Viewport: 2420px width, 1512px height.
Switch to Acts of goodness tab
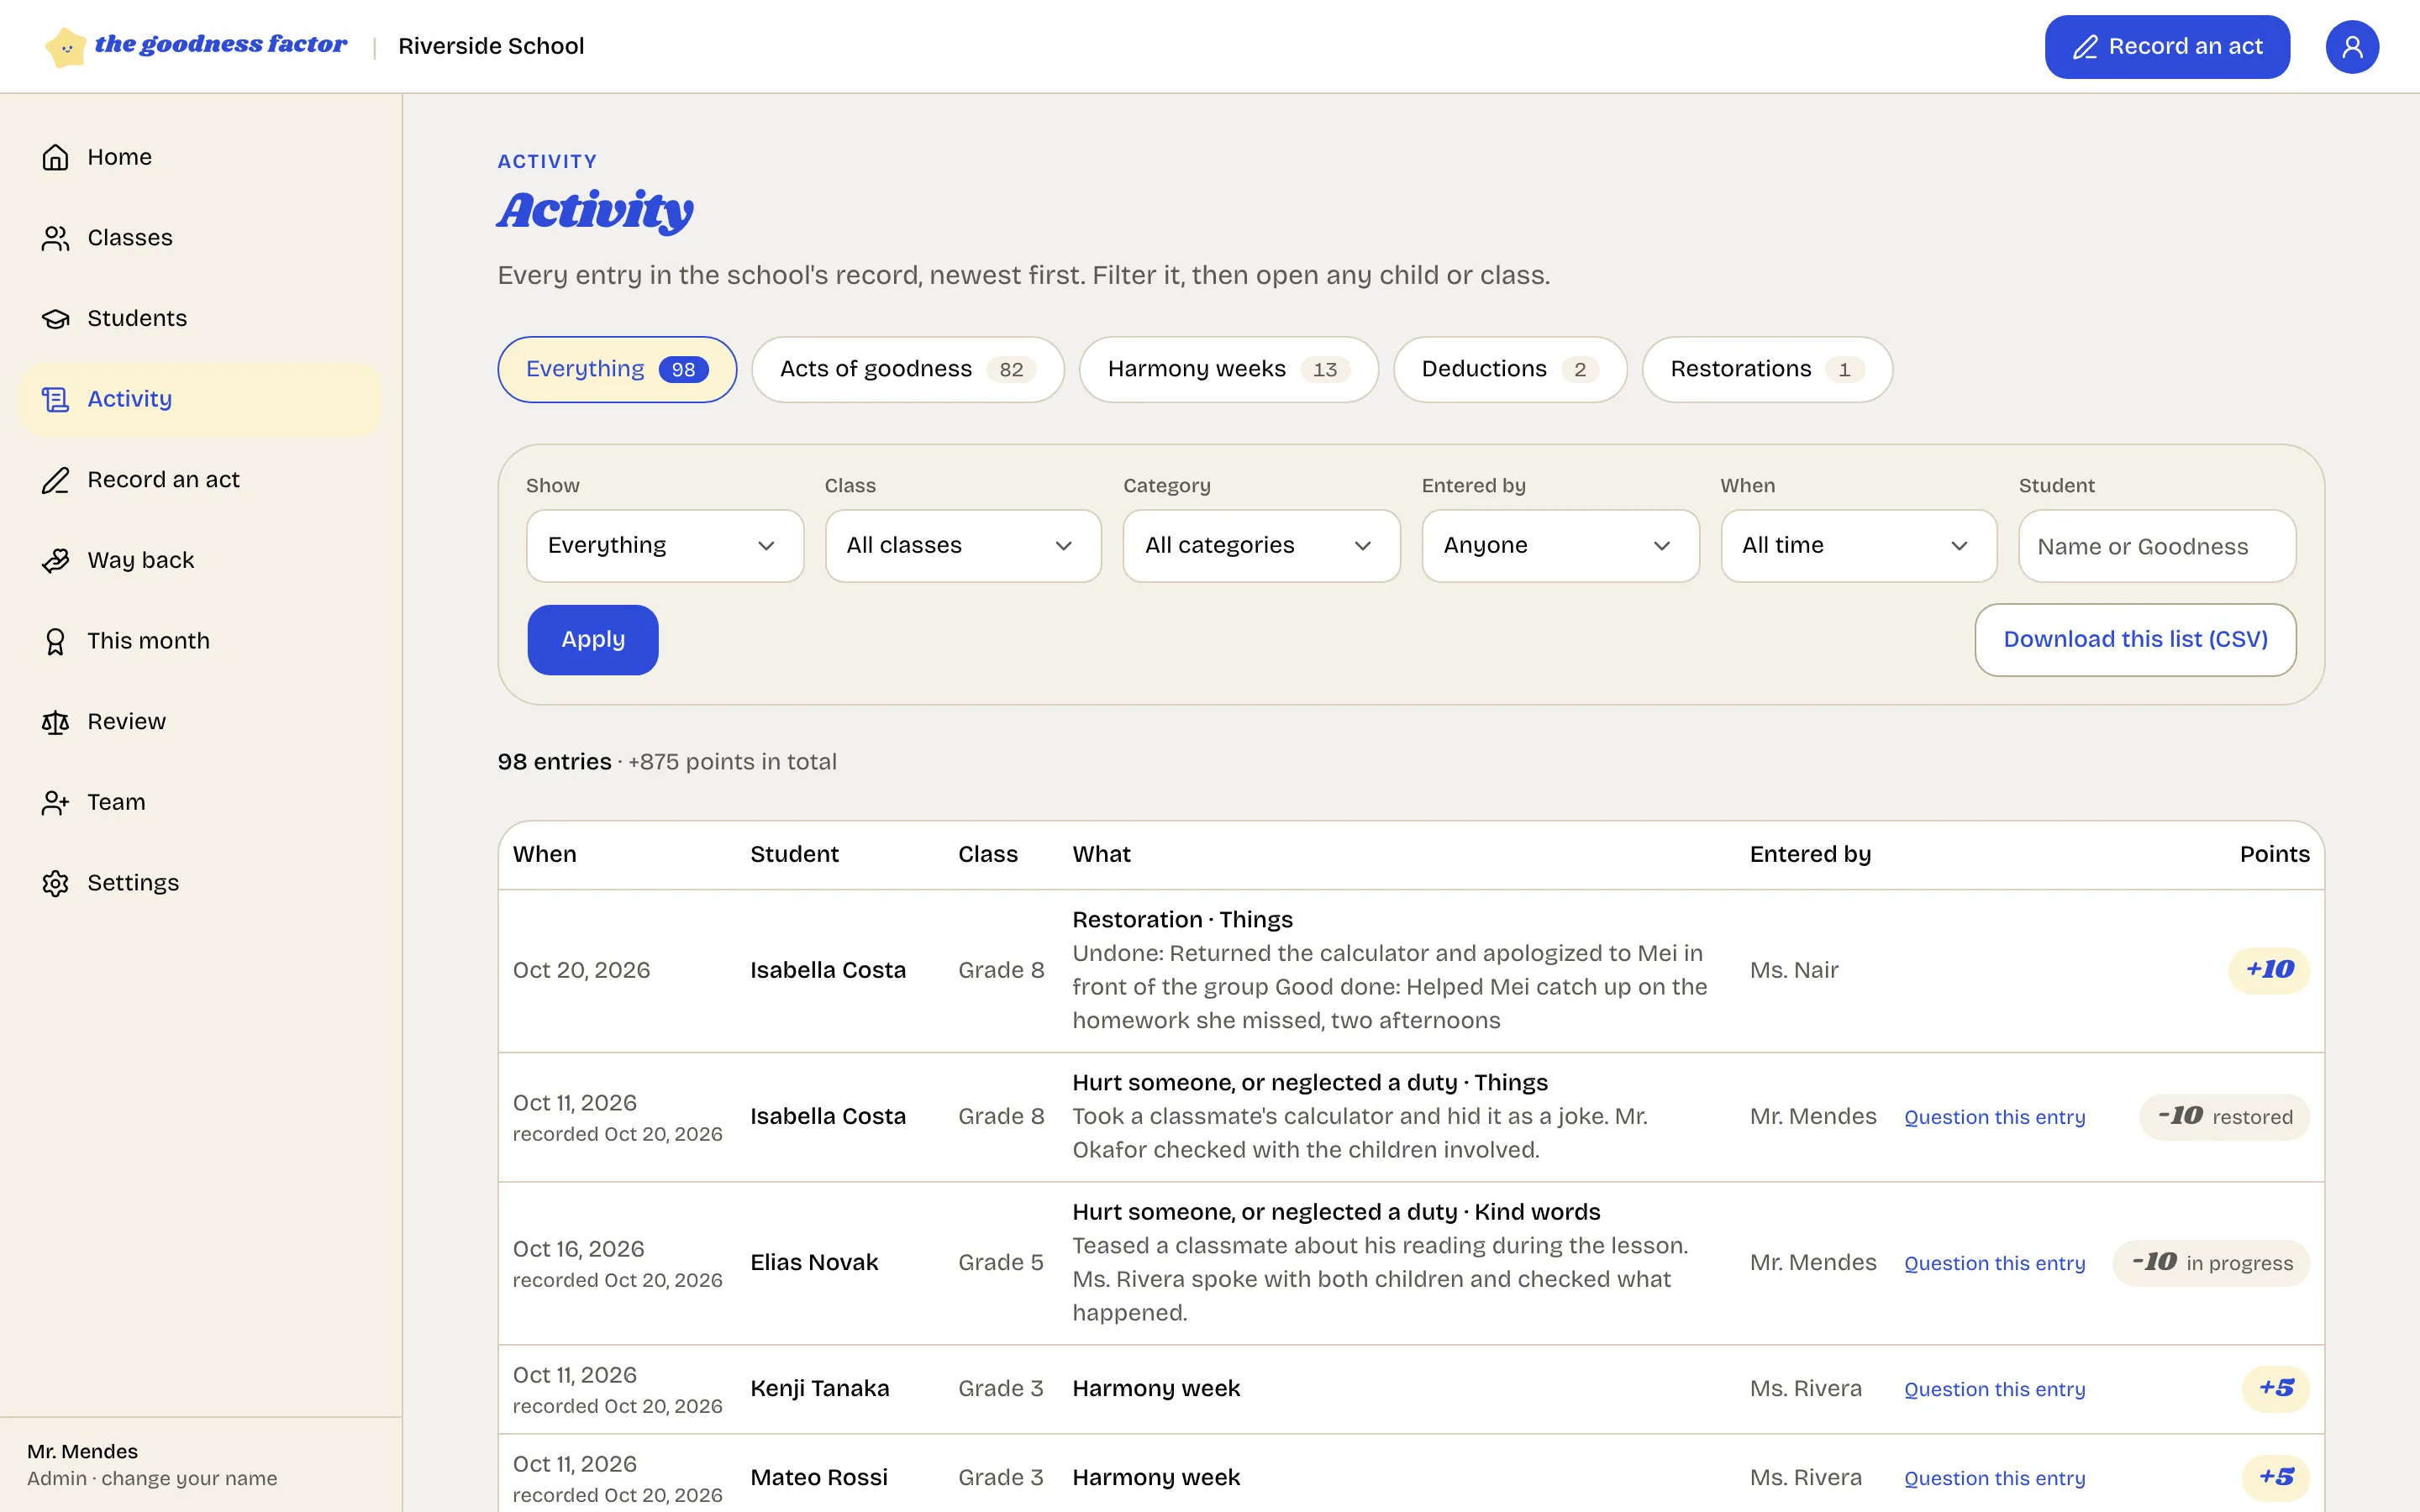[908, 369]
